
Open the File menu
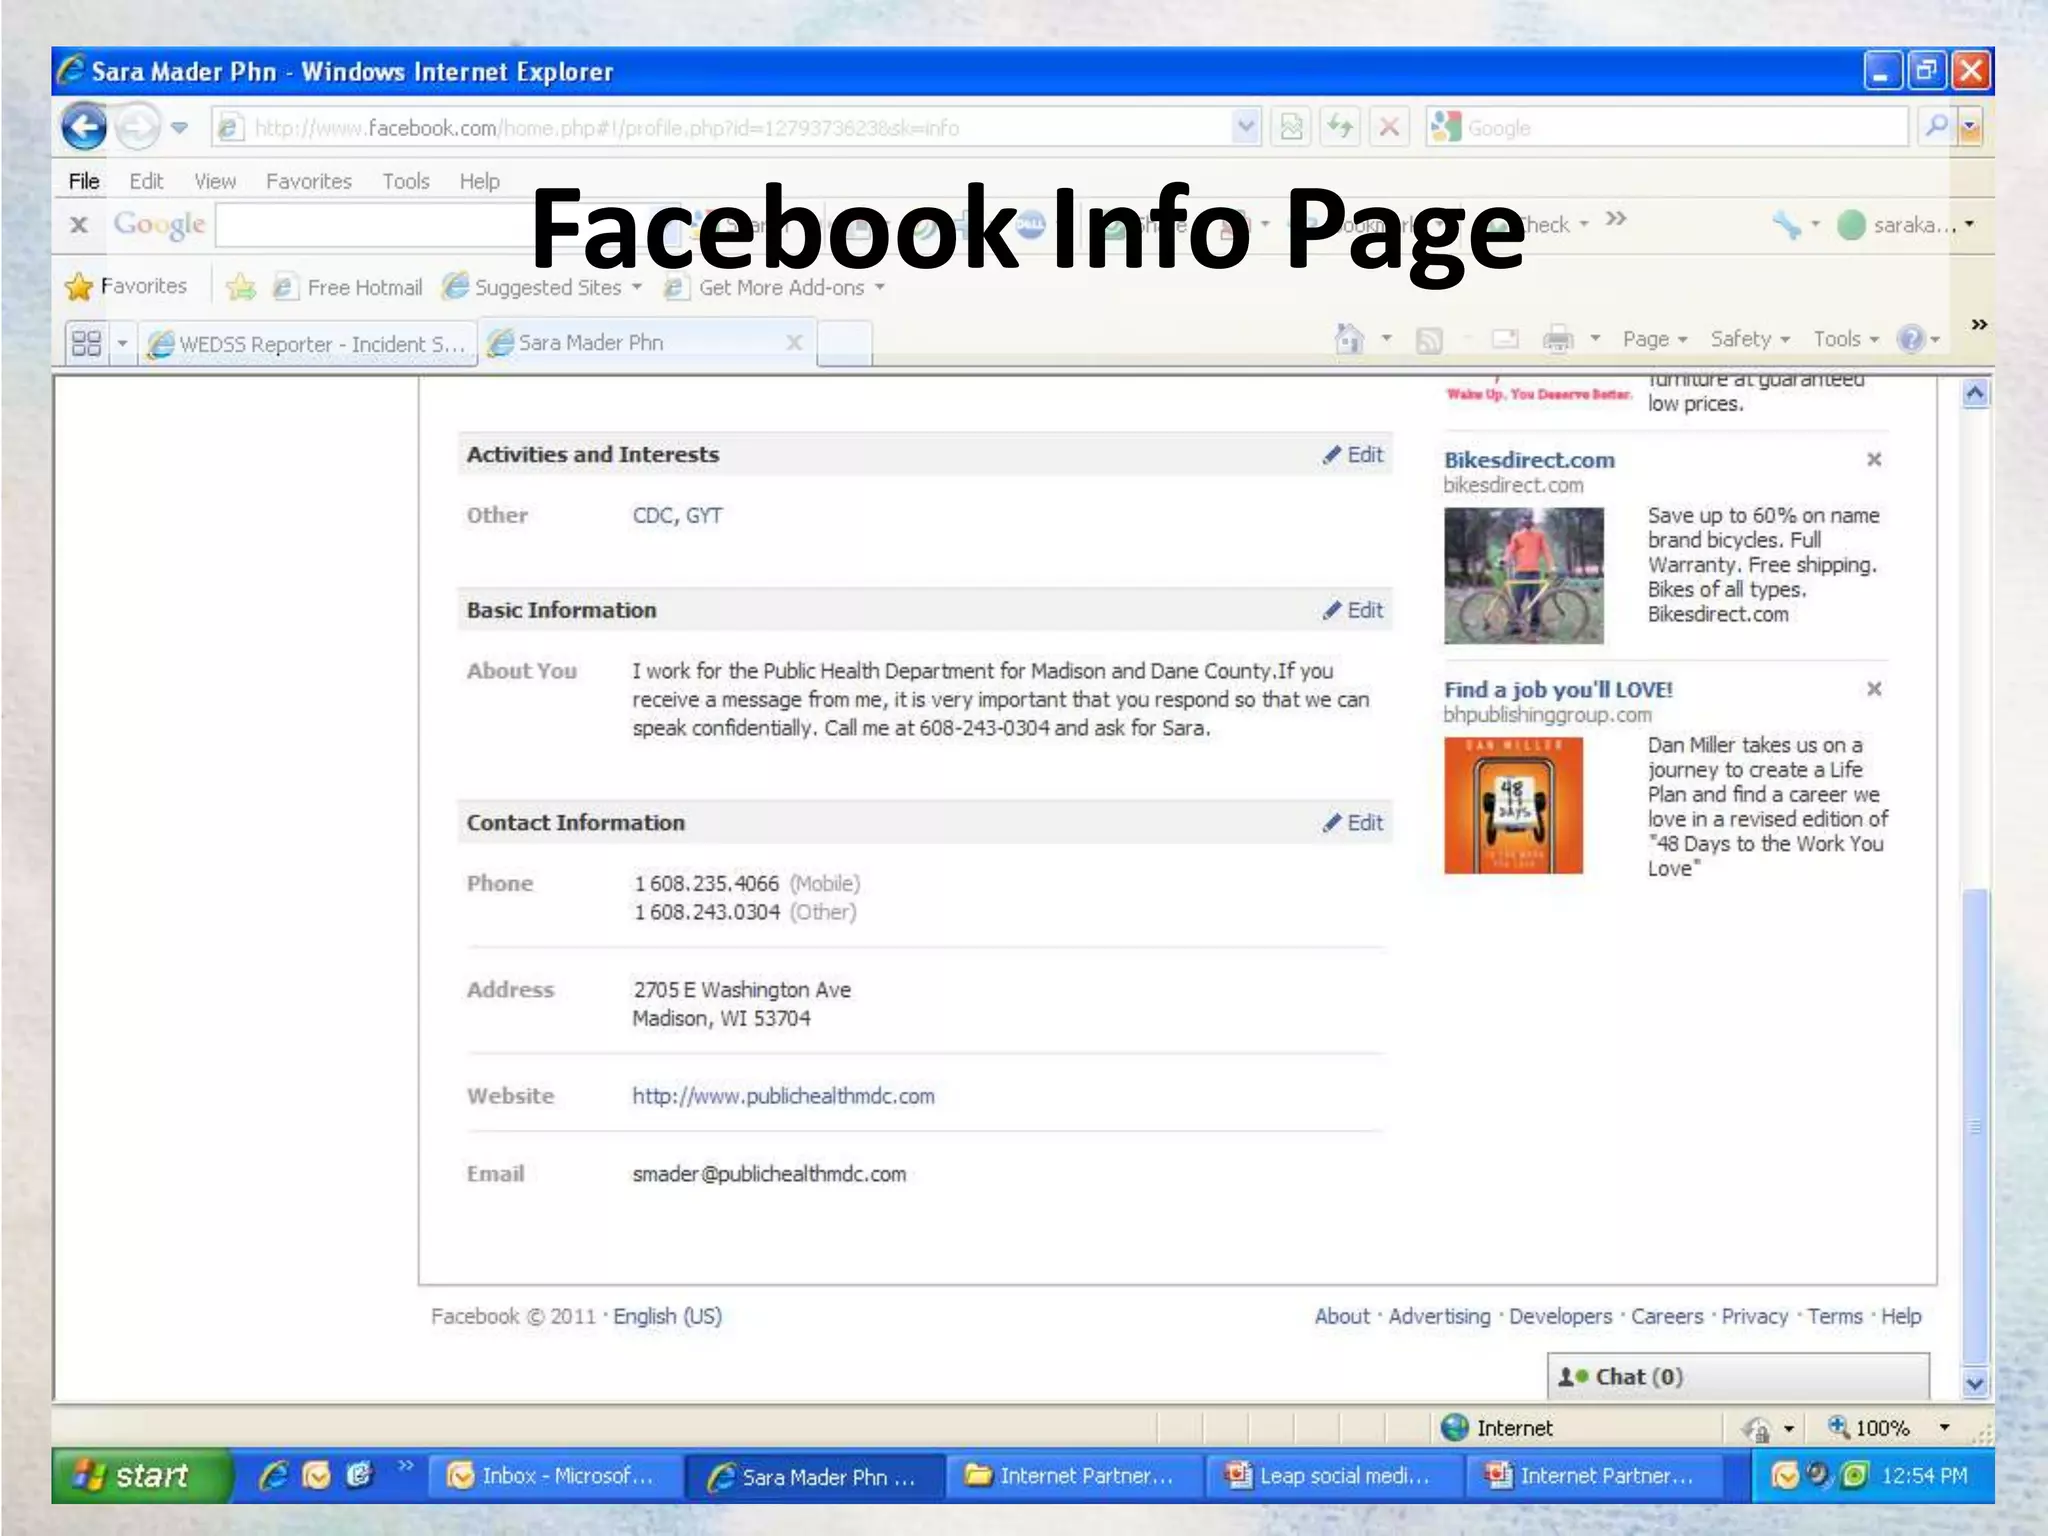pos(84,181)
